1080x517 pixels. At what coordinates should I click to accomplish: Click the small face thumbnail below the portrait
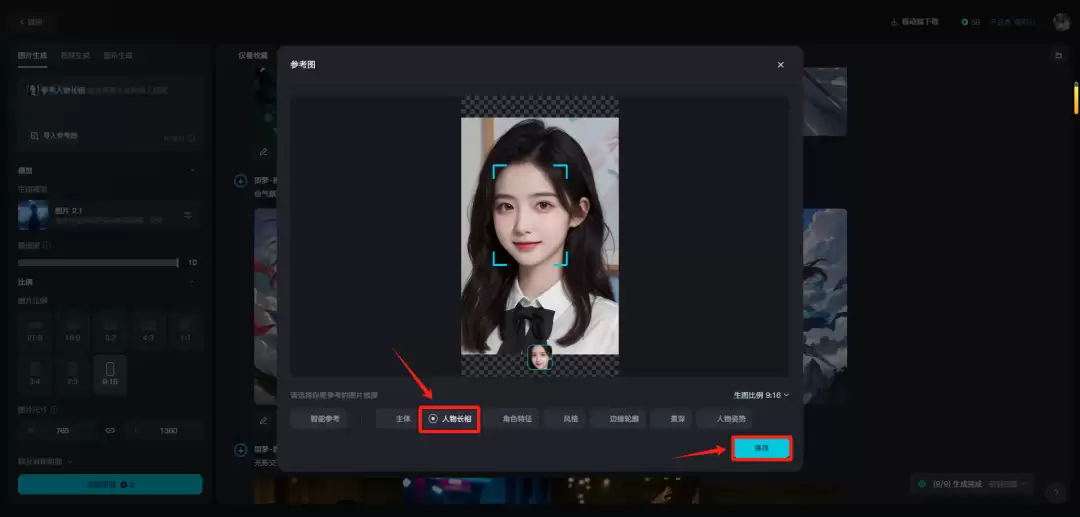coord(540,357)
